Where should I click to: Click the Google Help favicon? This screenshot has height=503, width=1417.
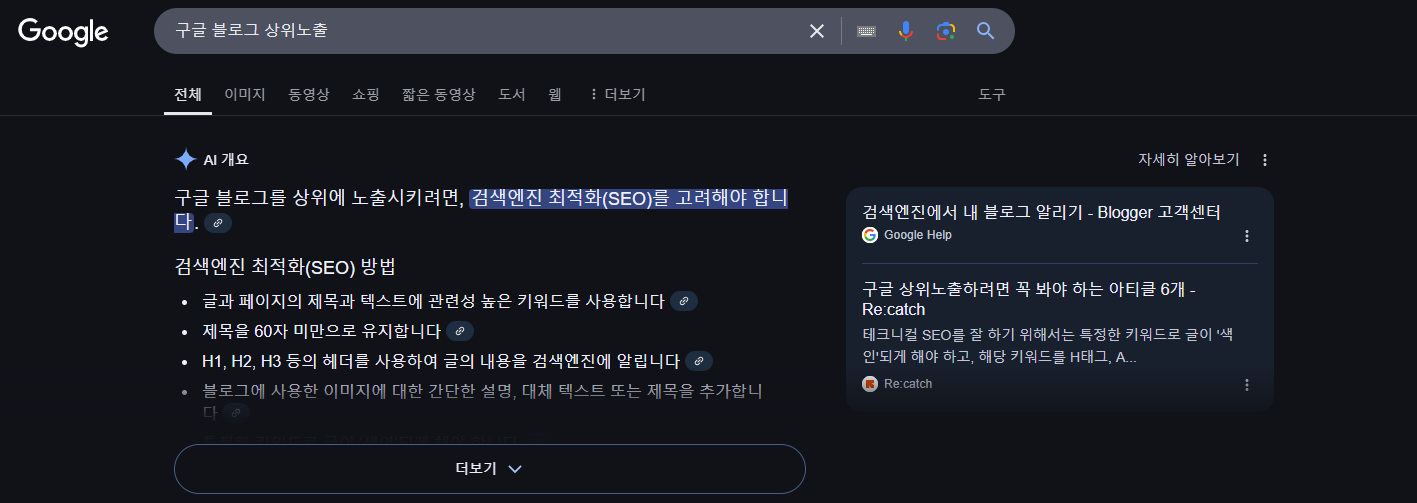[x=870, y=235]
